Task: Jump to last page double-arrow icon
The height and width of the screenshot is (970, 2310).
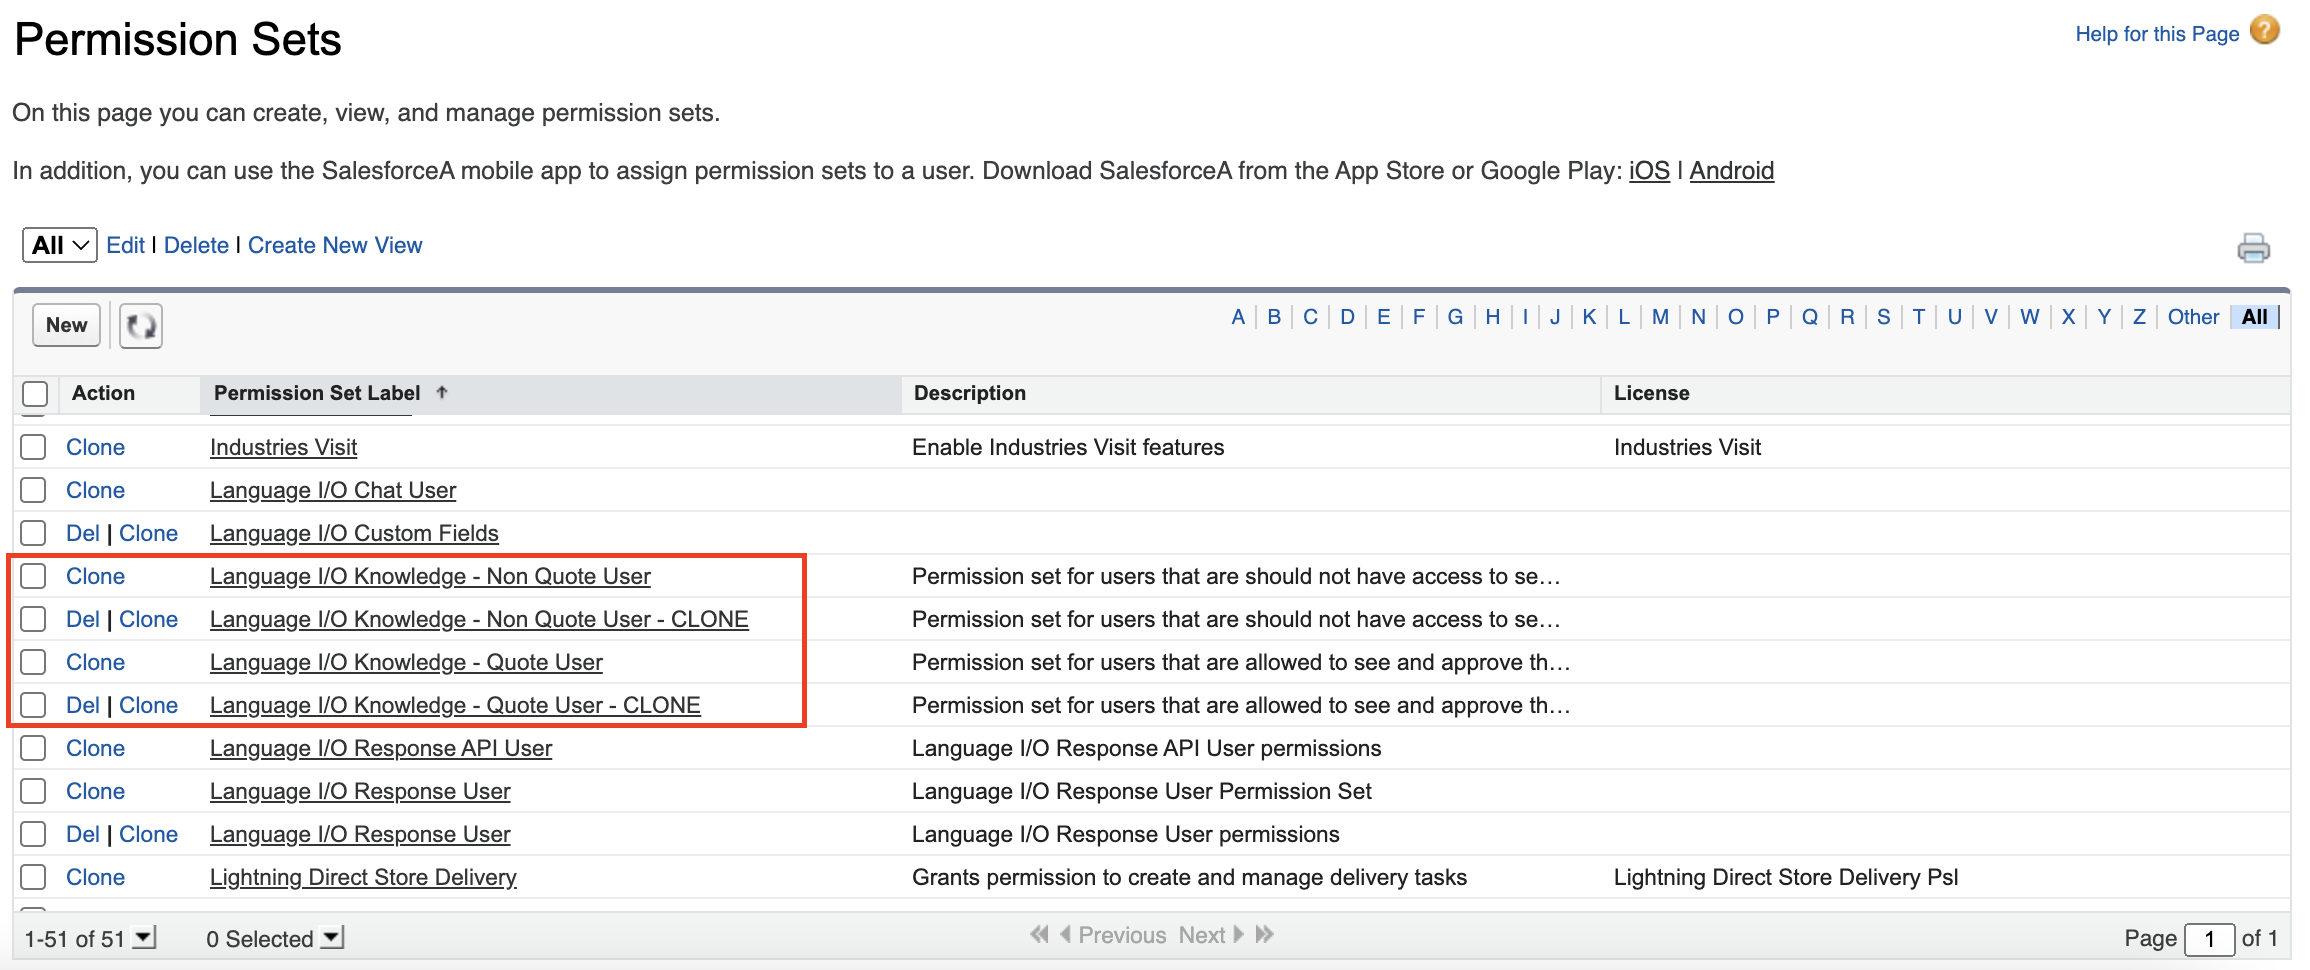Action: tap(1265, 934)
